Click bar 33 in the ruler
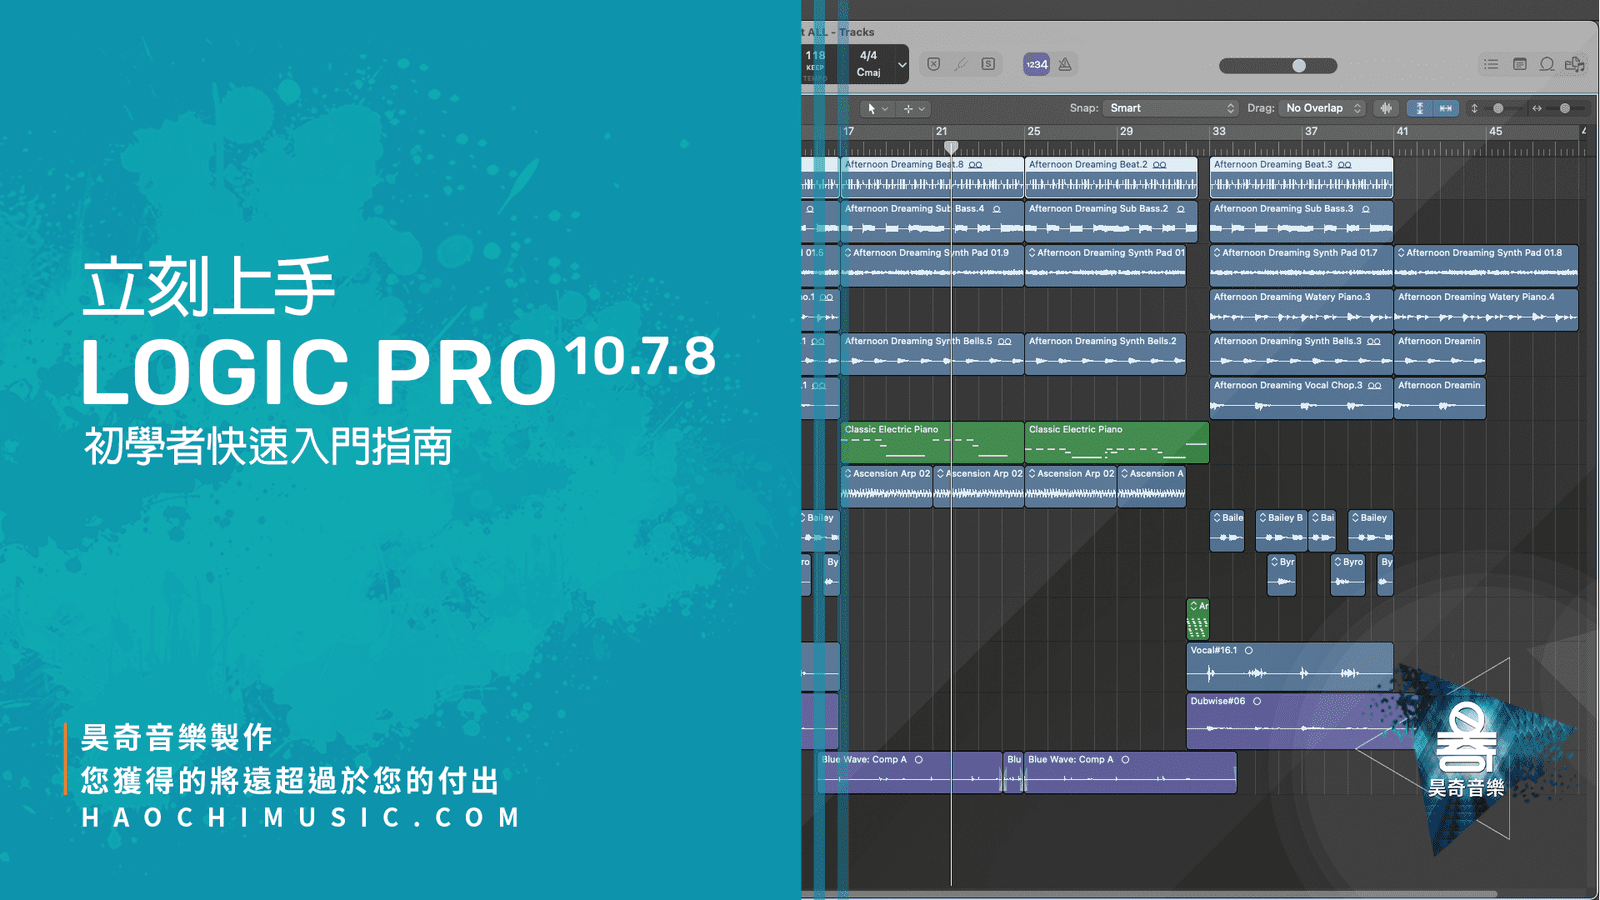 click(1218, 131)
